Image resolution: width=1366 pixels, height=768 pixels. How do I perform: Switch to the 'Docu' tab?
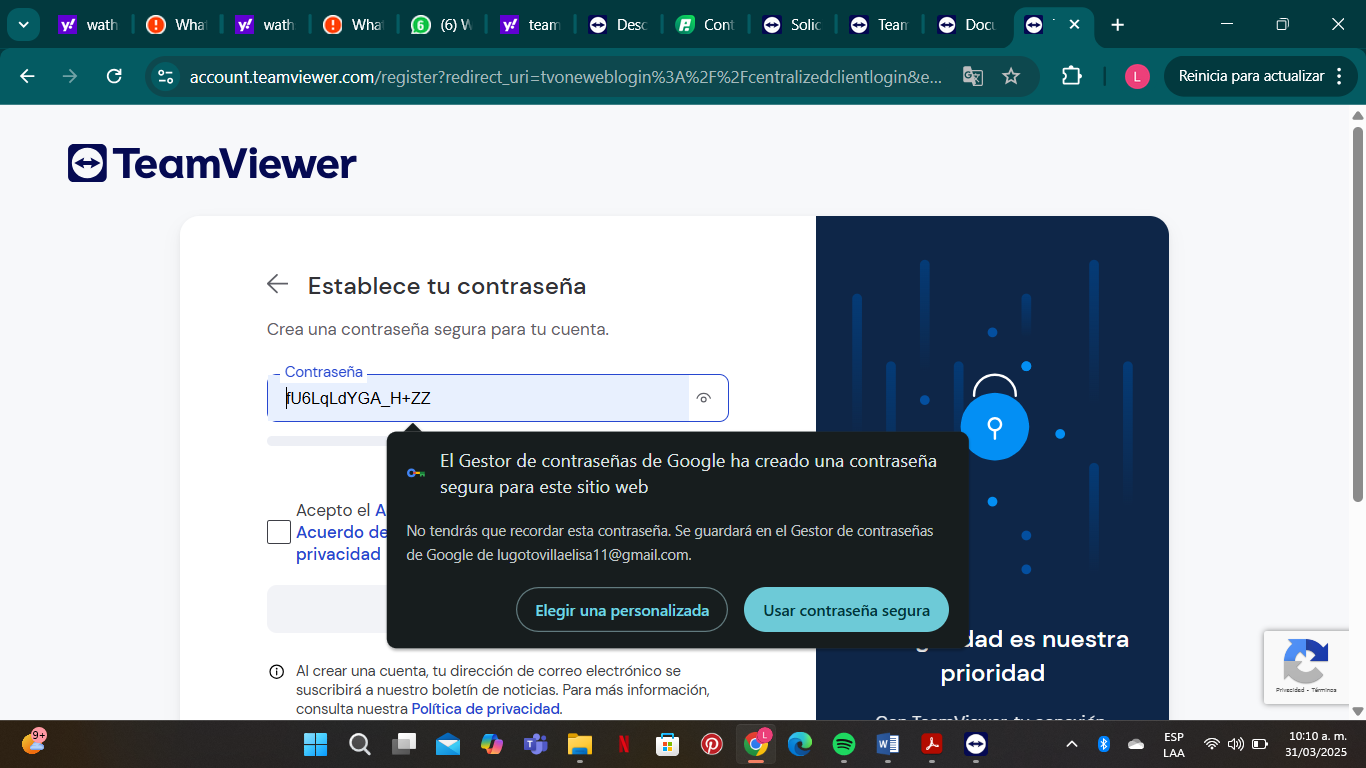968,25
